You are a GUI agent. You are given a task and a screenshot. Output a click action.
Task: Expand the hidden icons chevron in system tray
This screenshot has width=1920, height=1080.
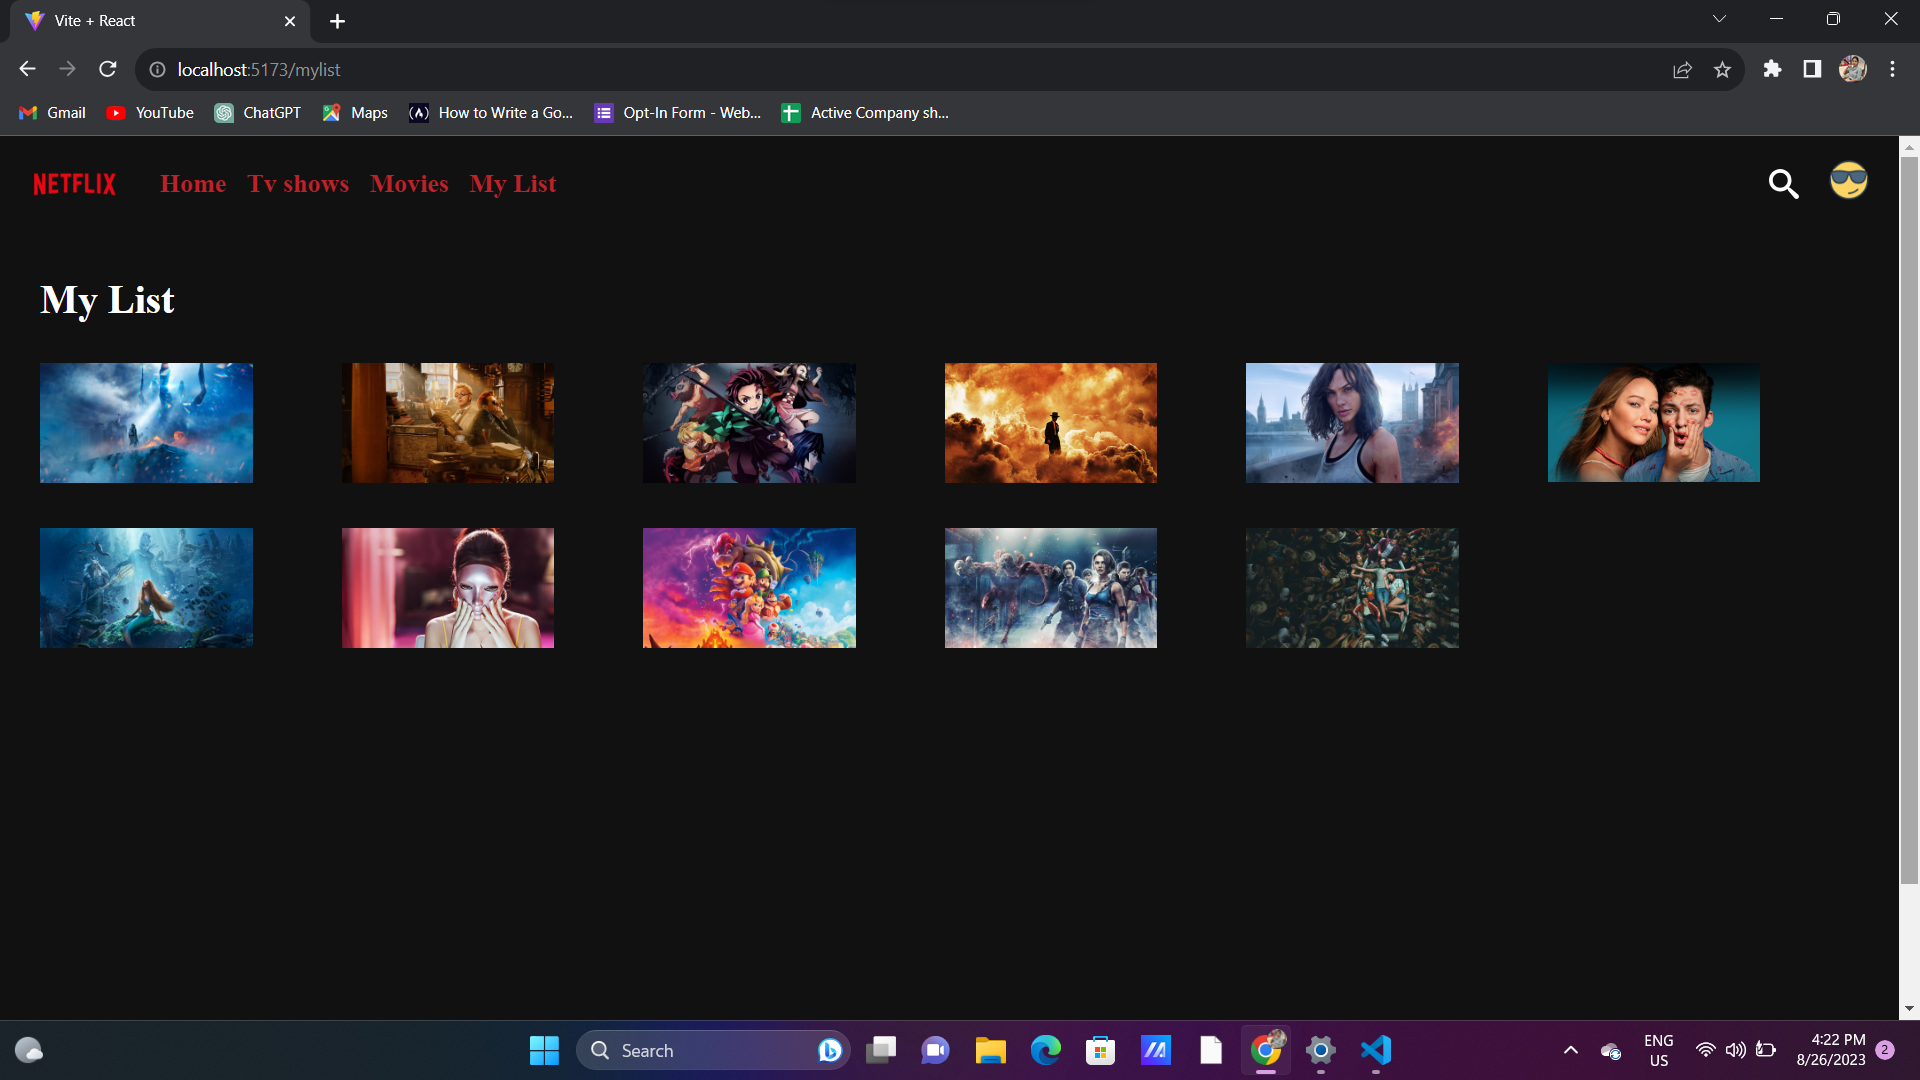tap(1569, 1051)
